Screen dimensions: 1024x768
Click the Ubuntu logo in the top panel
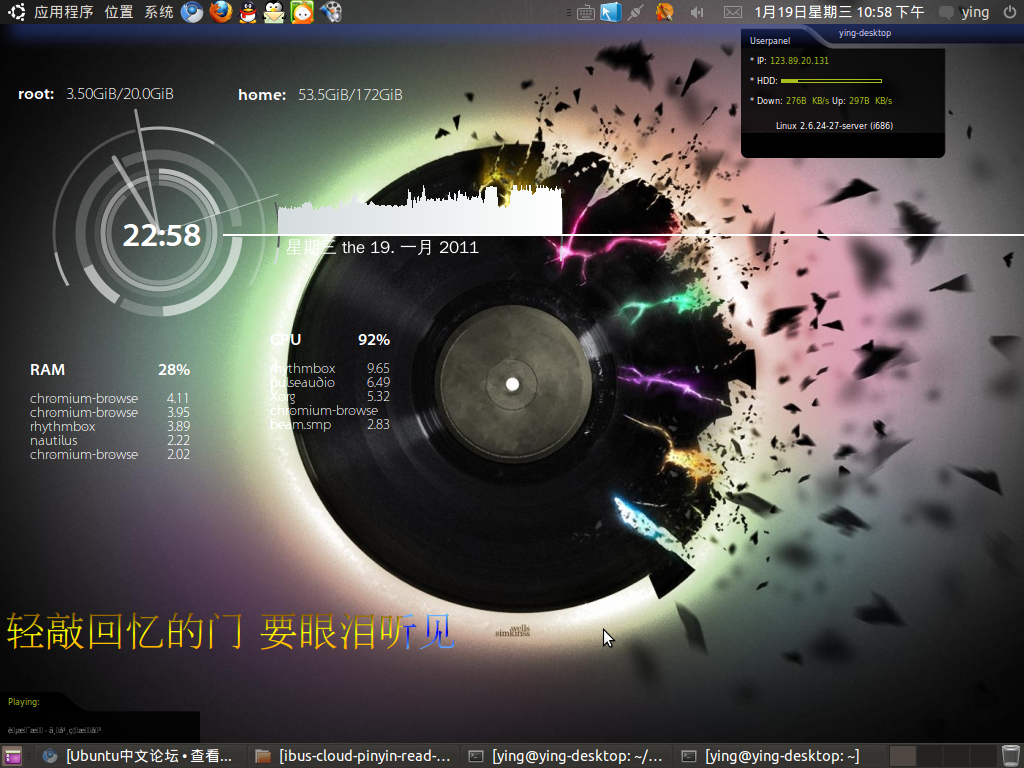(x=16, y=12)
